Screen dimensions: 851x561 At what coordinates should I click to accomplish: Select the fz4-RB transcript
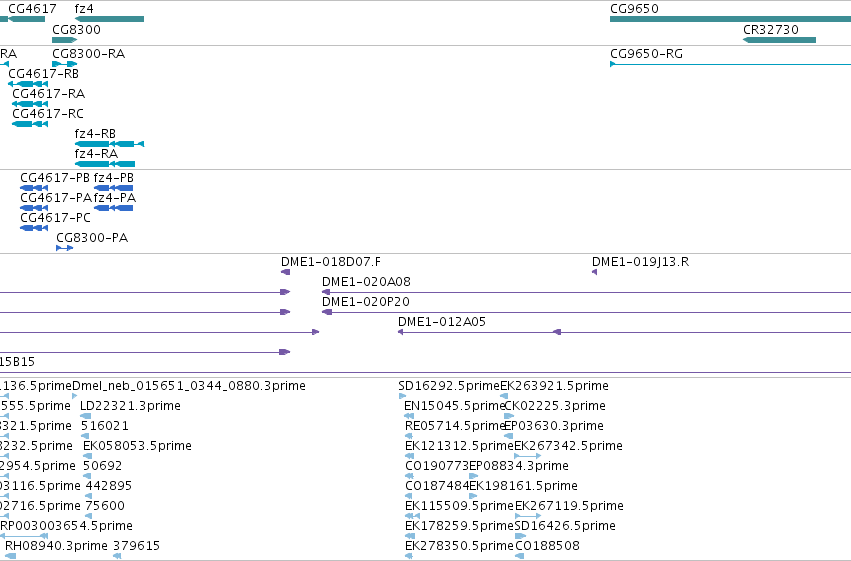click(x=109, y=144)
